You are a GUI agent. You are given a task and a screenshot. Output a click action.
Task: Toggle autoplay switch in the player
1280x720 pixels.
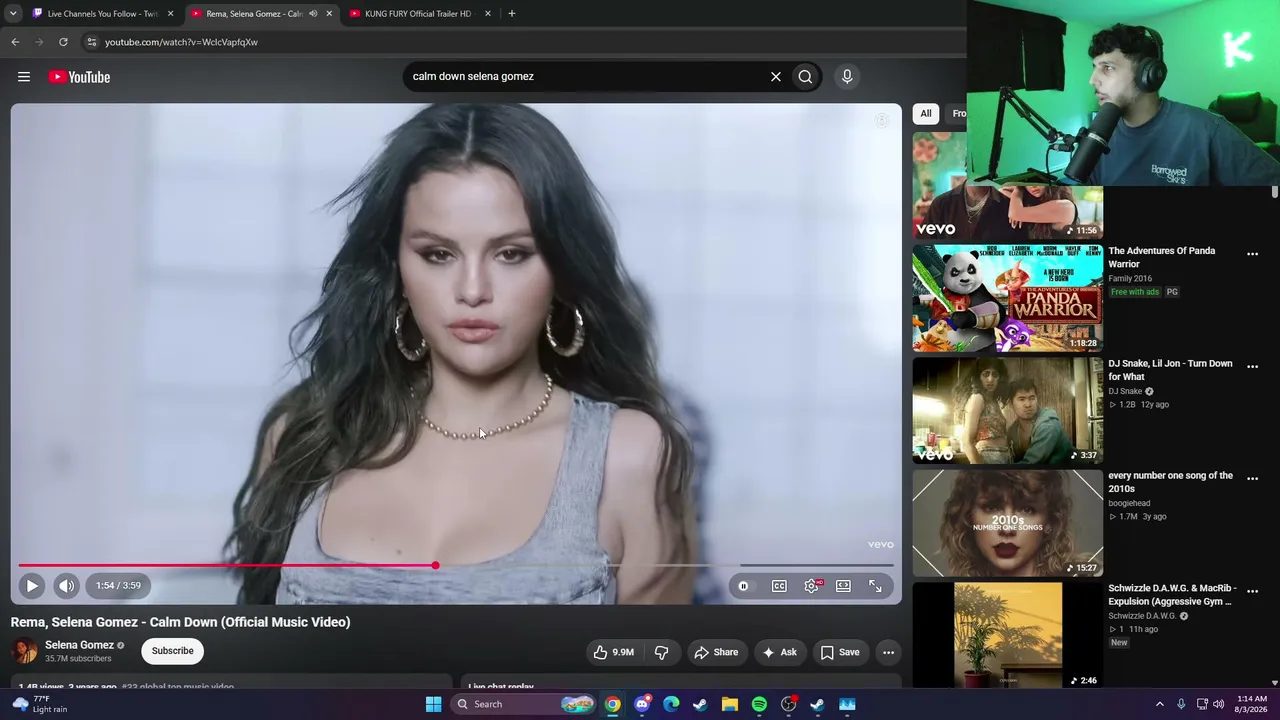(x=743, y=586)
